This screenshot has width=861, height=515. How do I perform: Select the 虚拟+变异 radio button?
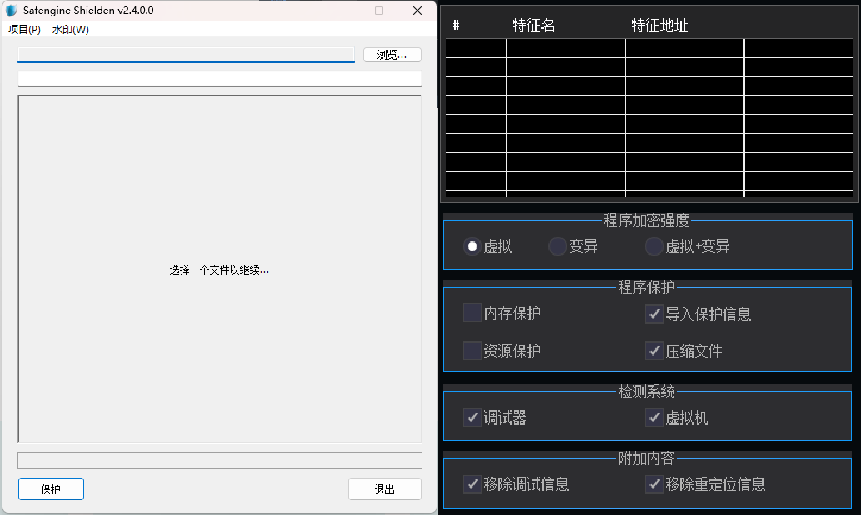point(653,247)
